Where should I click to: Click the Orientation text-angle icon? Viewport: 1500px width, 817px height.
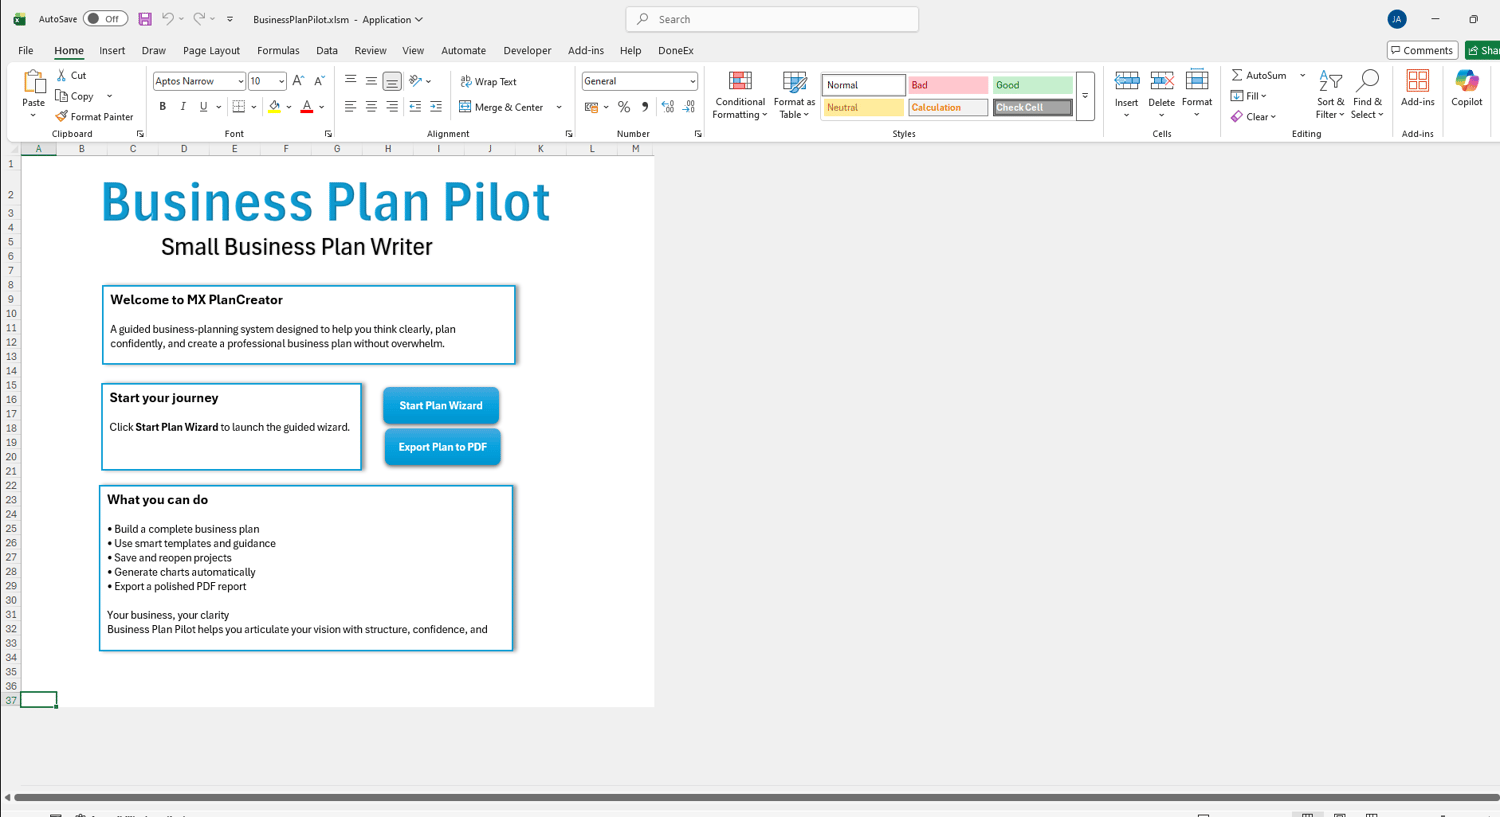pyautogui.click(x=416, y=81)
